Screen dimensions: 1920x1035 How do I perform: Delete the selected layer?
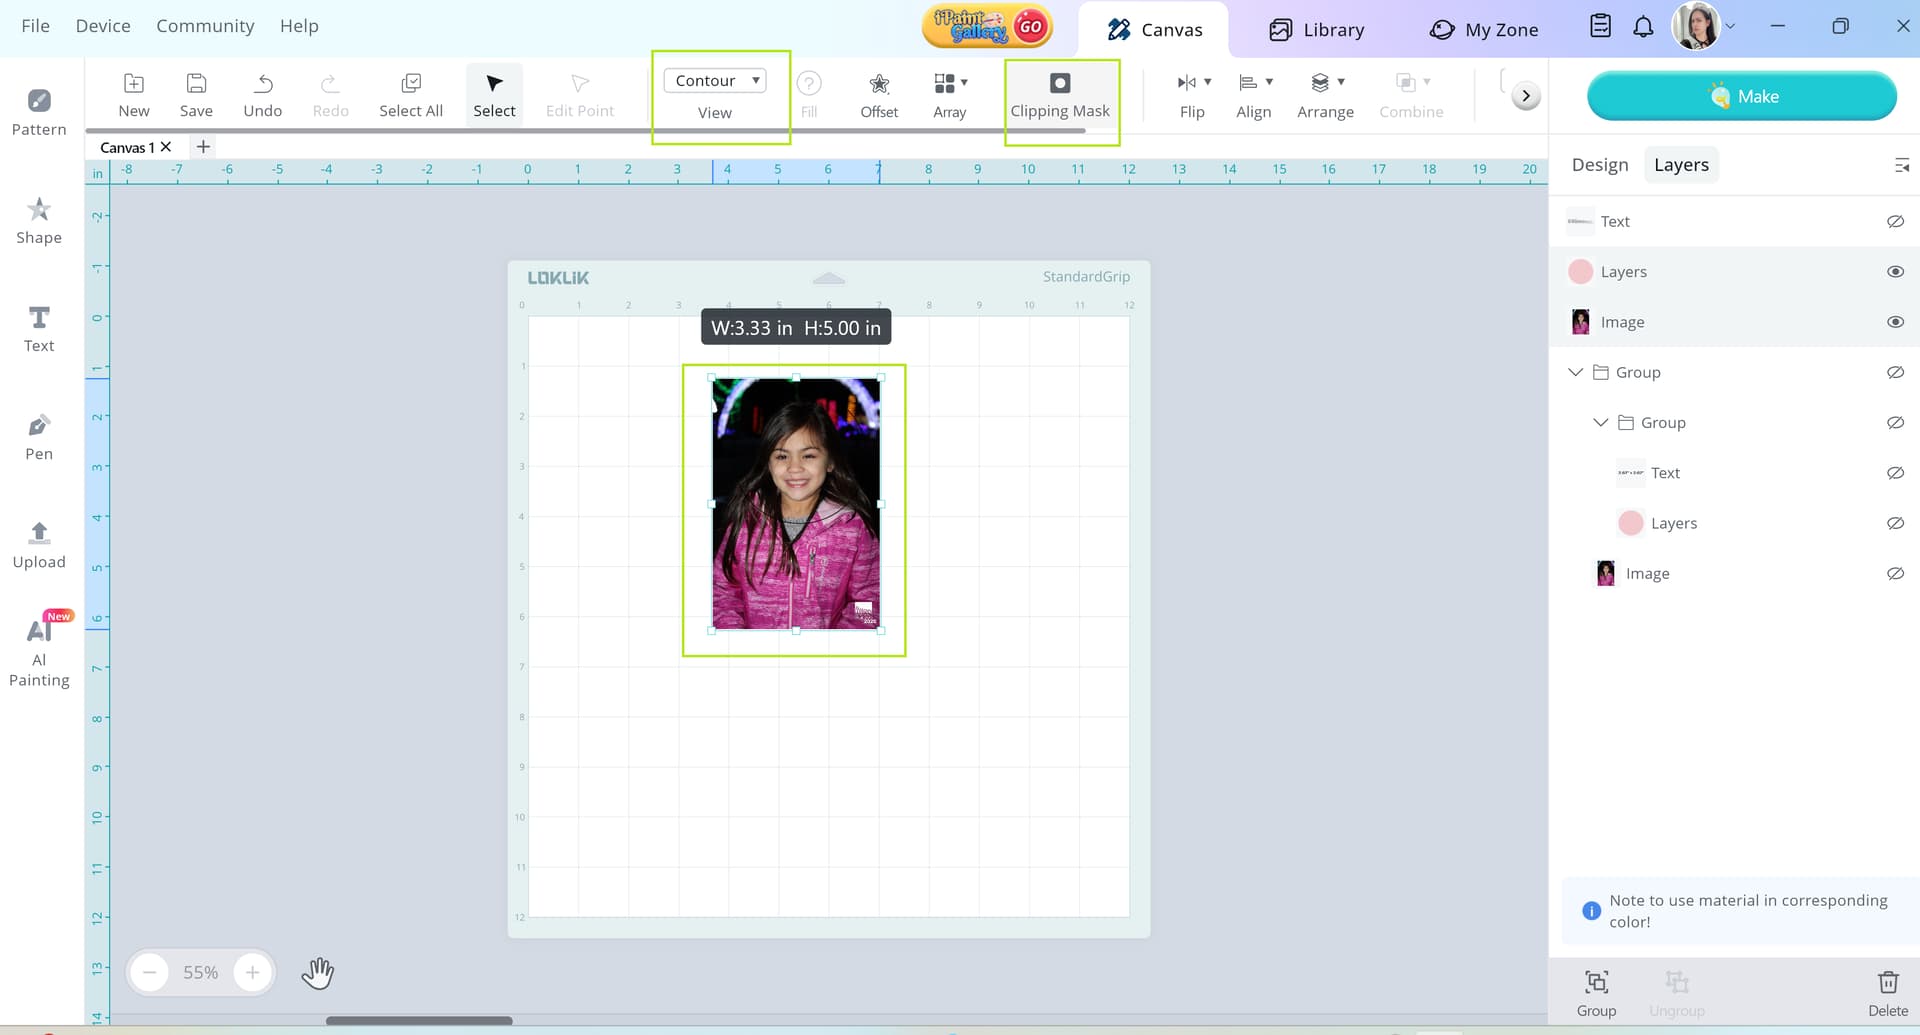point(1887,992)
